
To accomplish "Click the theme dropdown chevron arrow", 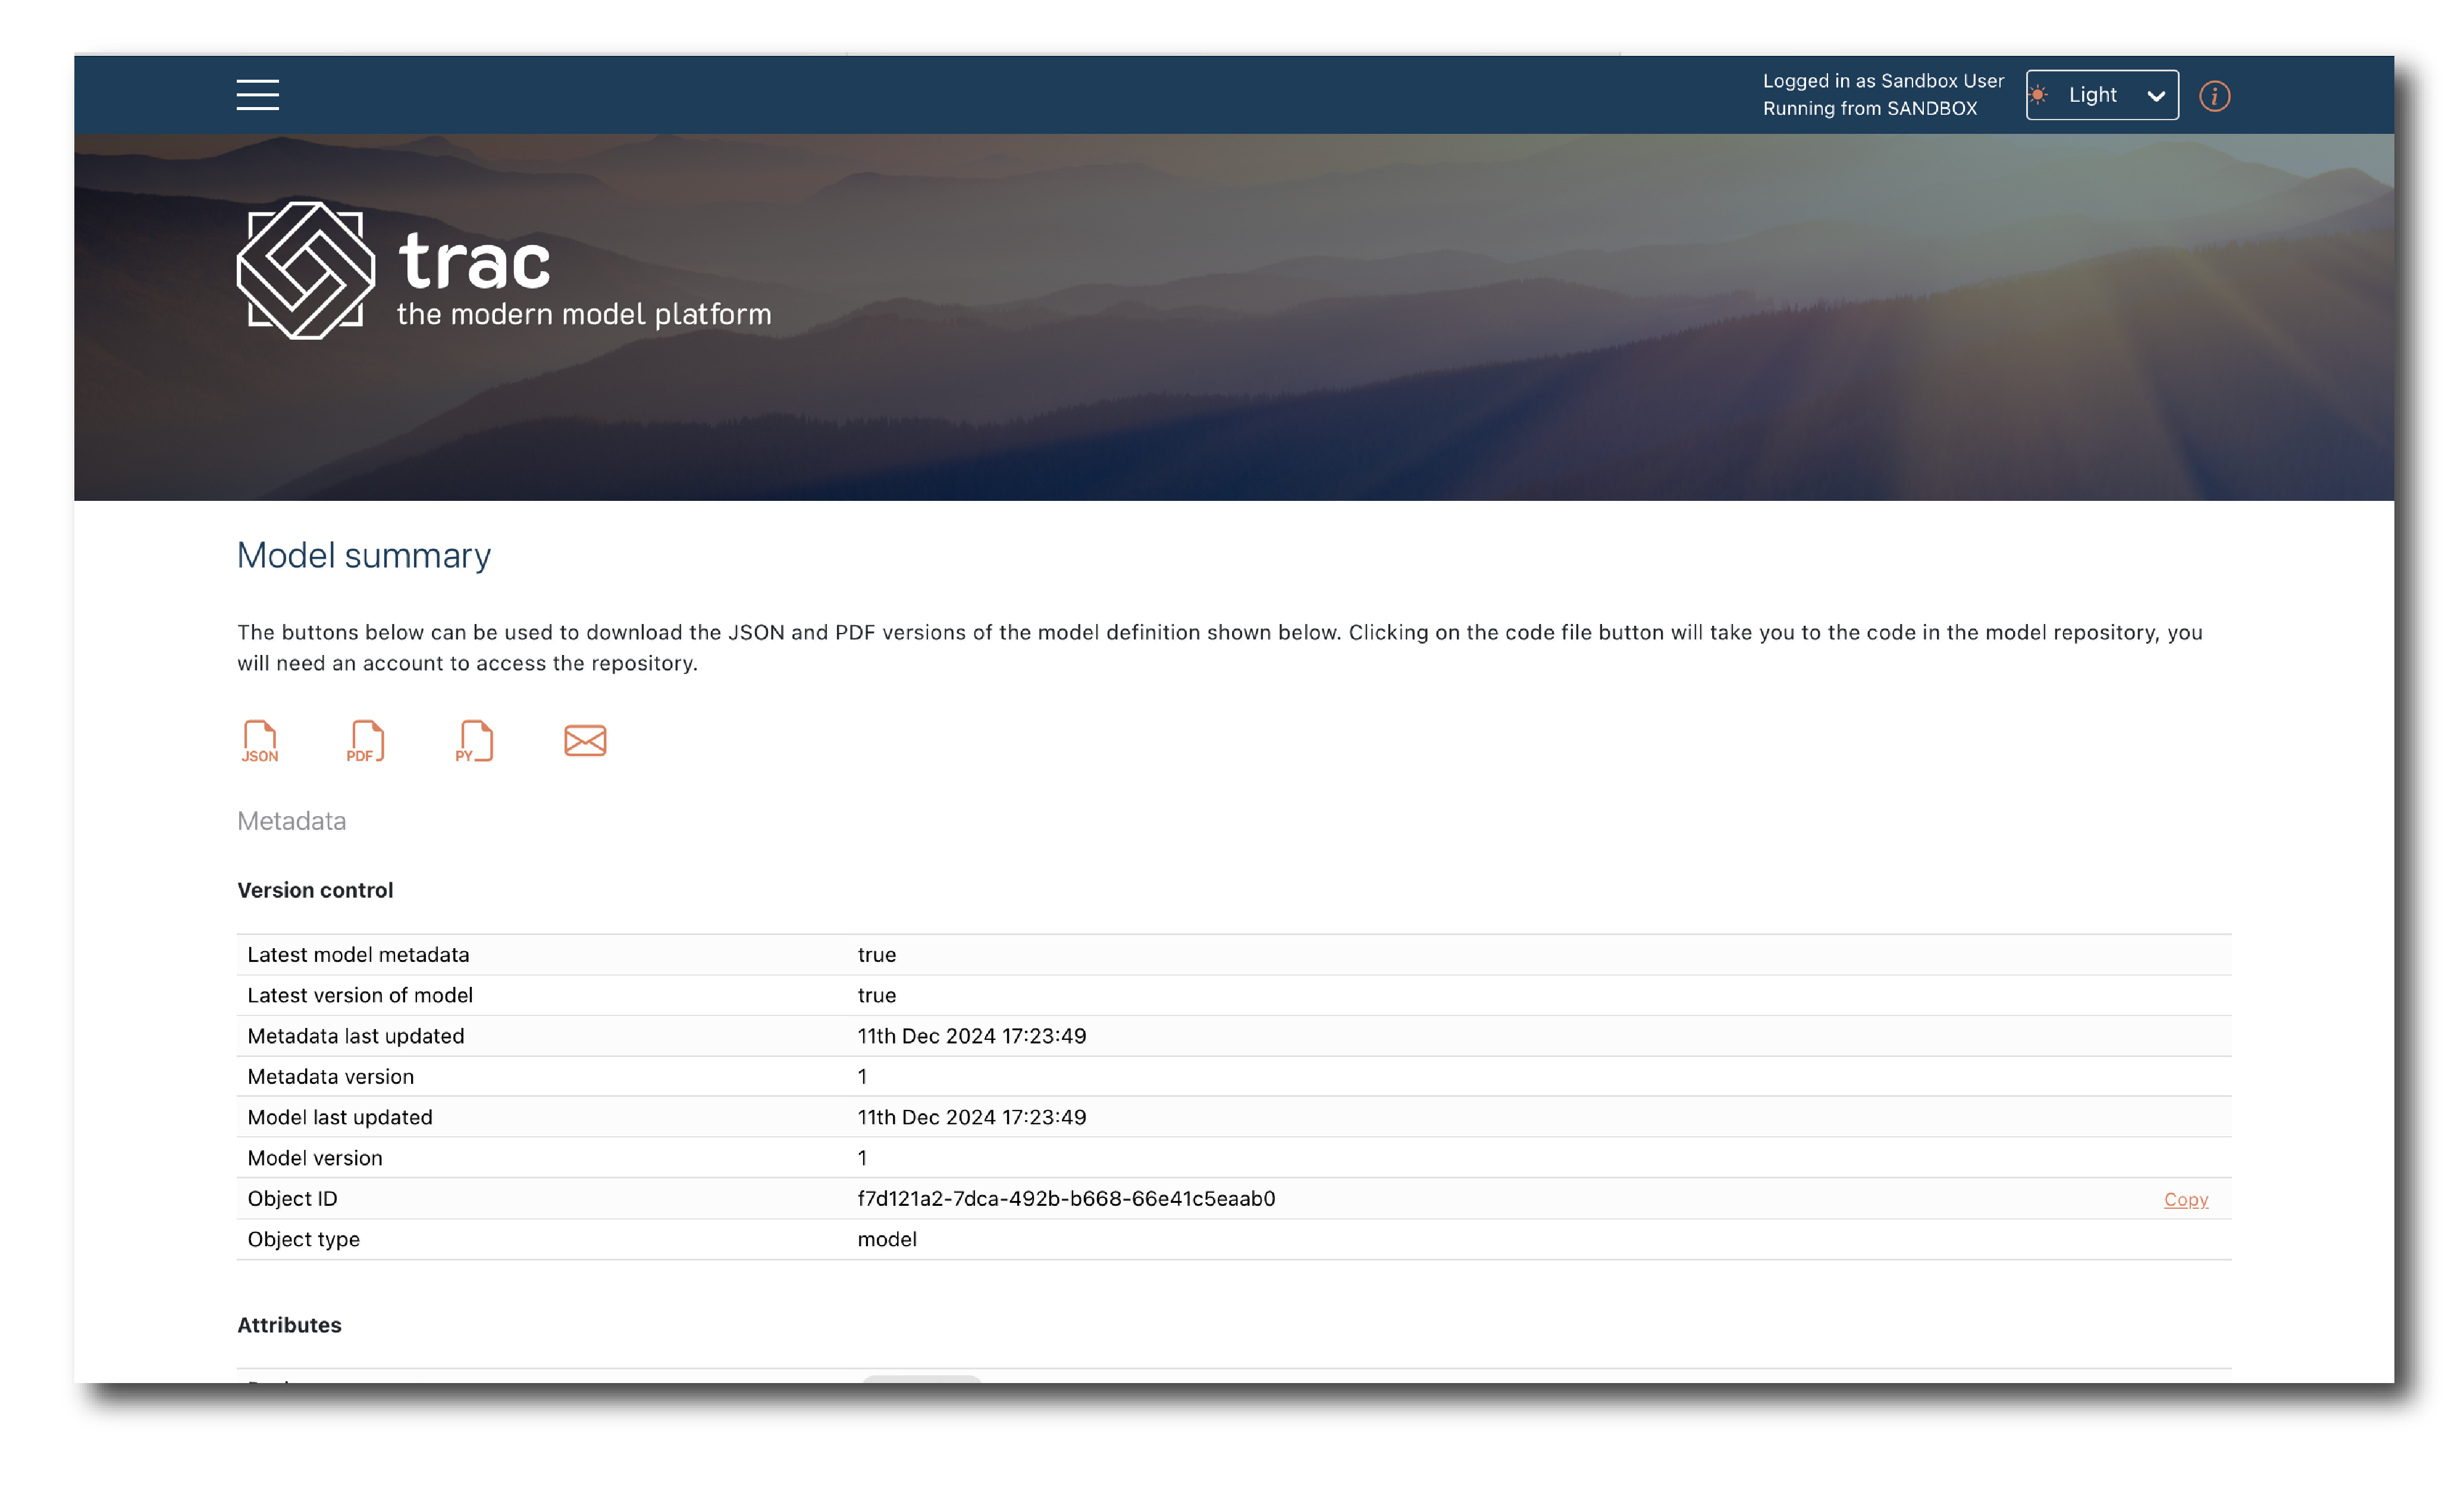I will pos(2156,96).
